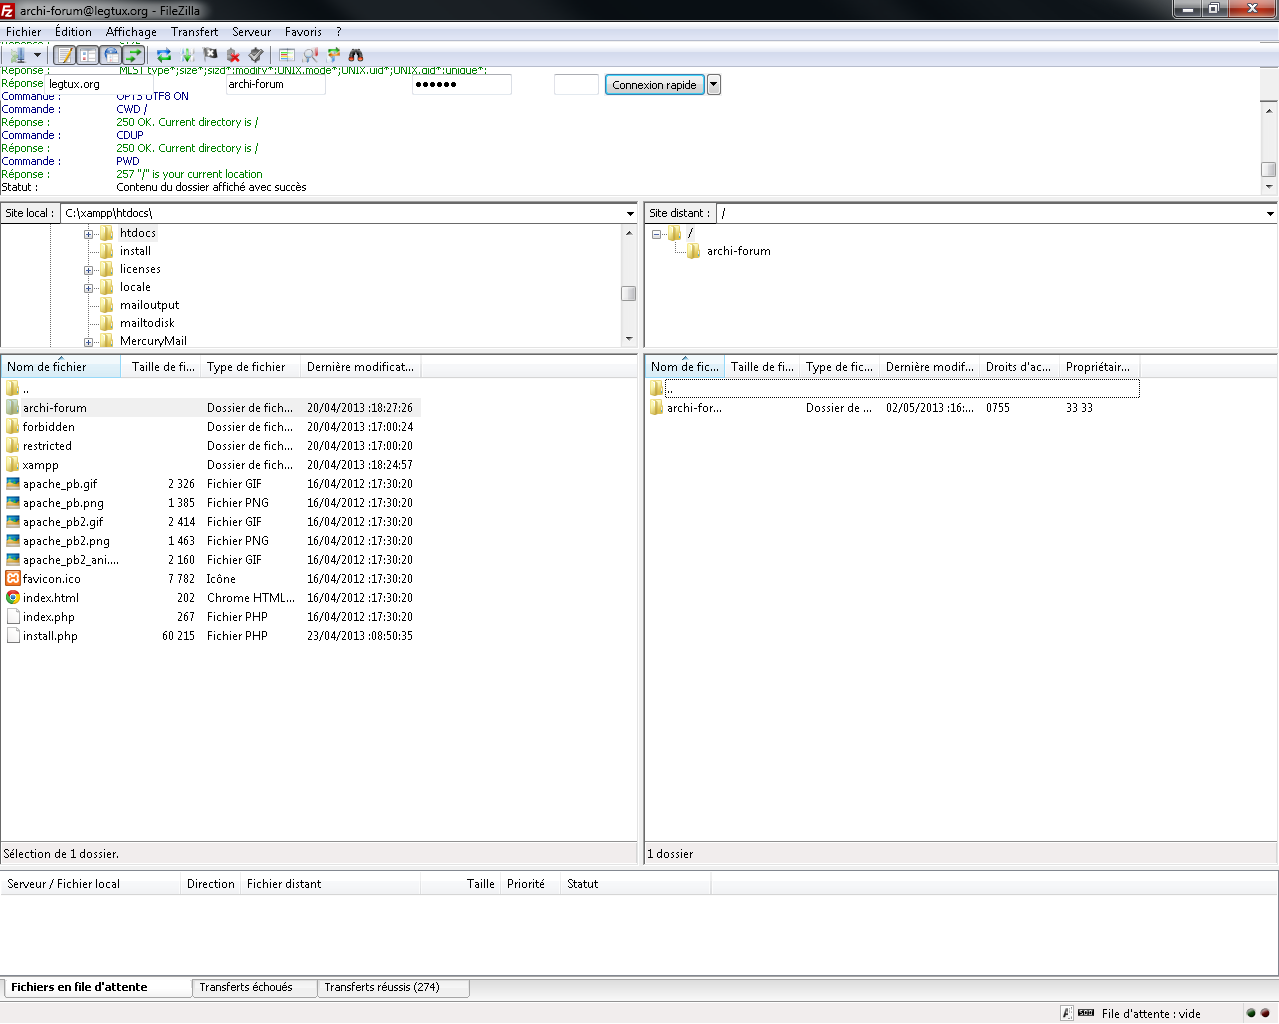Screen dimensions: 1279x1024
Task: Collapse the remote root '/' tree node
Action: coord(656,234)
